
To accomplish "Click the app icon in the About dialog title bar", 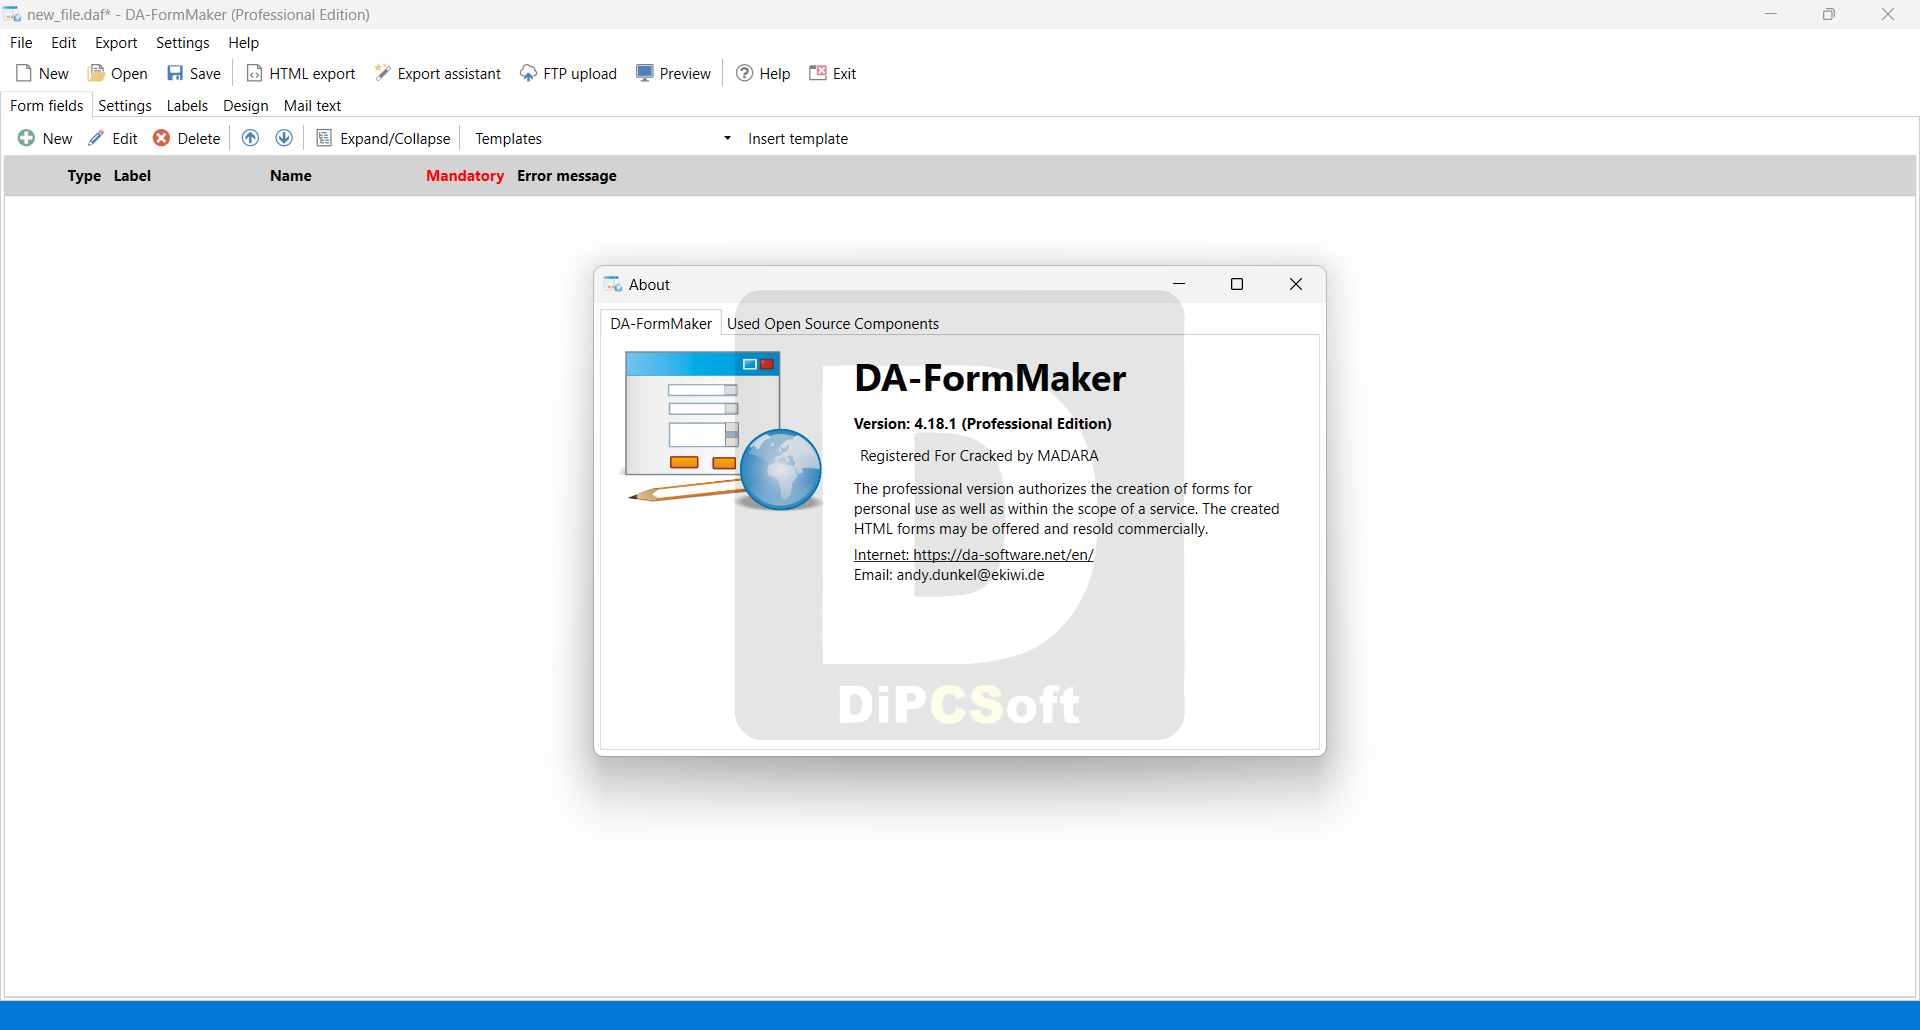I will click(x=613, y=285).
